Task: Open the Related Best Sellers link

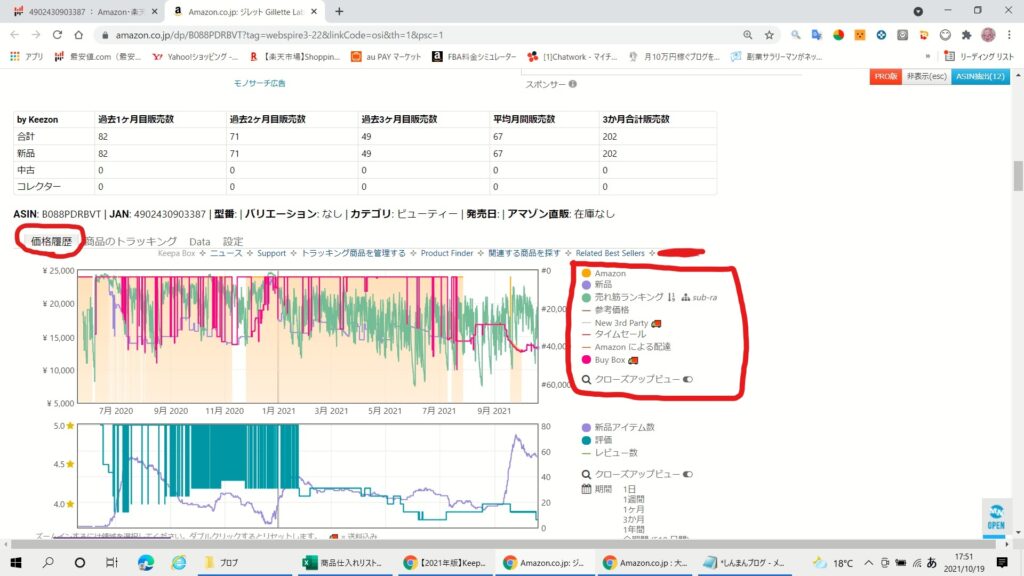Action: click(x=610, y=253)
